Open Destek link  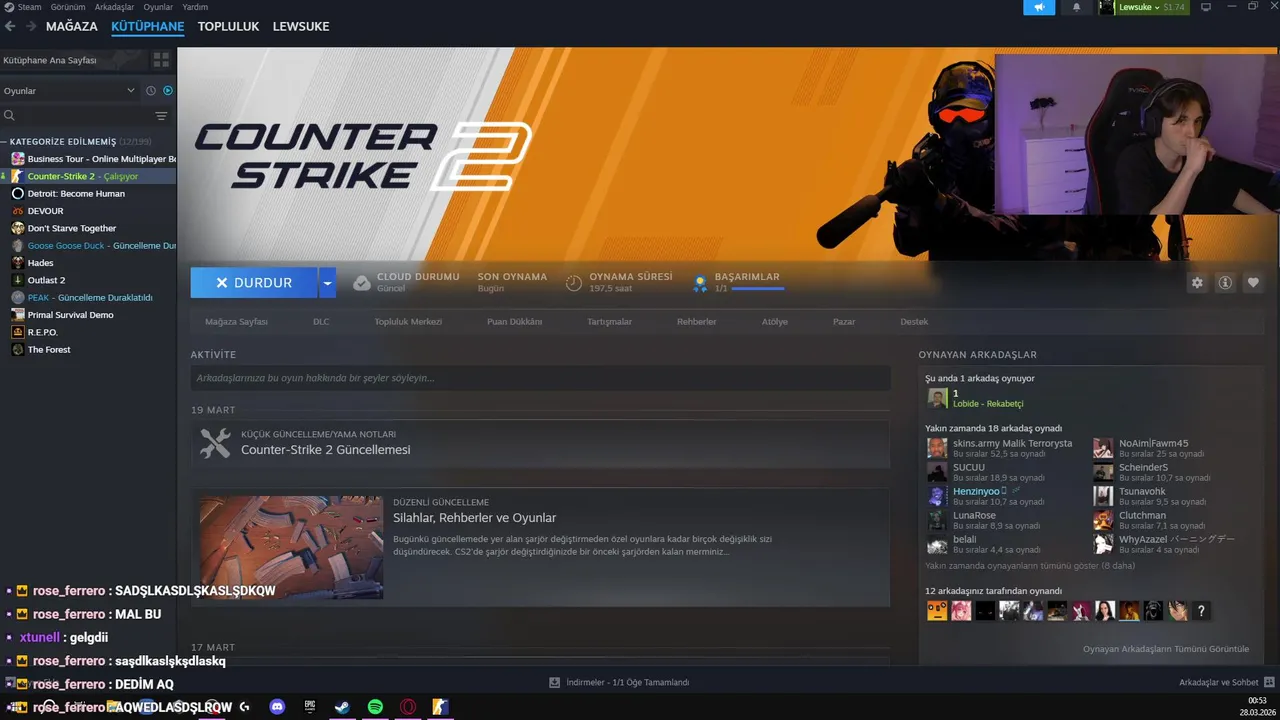(x=914, y=322)
